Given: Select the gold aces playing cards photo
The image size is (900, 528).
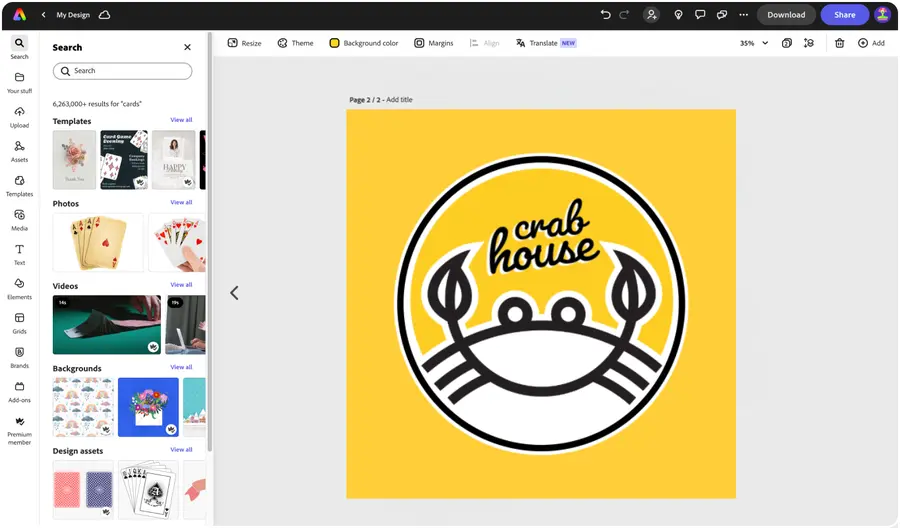Looking at the screenshot, I should coord(98,242).
